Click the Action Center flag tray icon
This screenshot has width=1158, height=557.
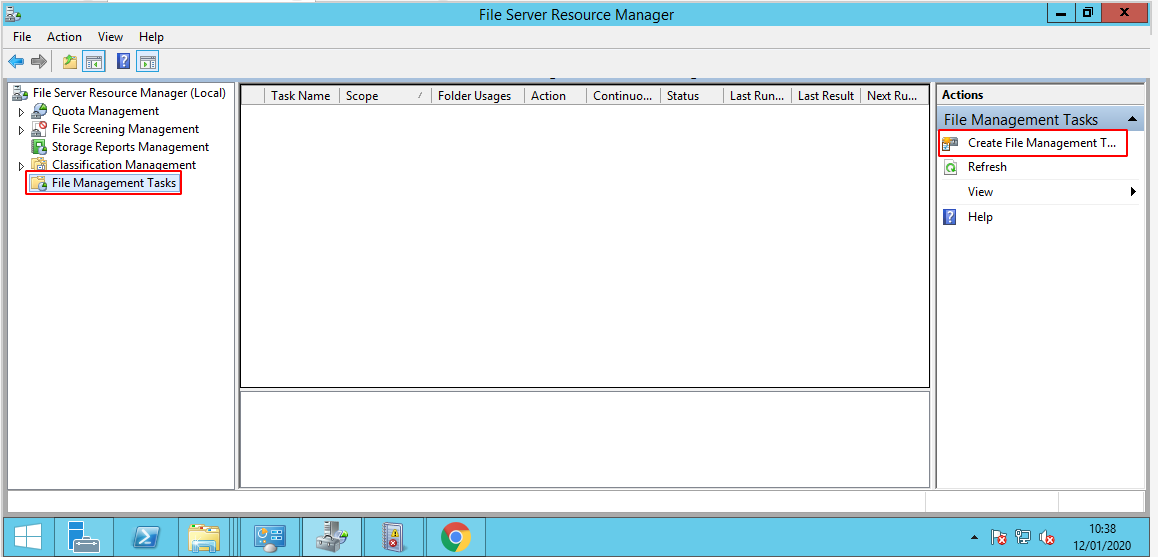[999, 537]
